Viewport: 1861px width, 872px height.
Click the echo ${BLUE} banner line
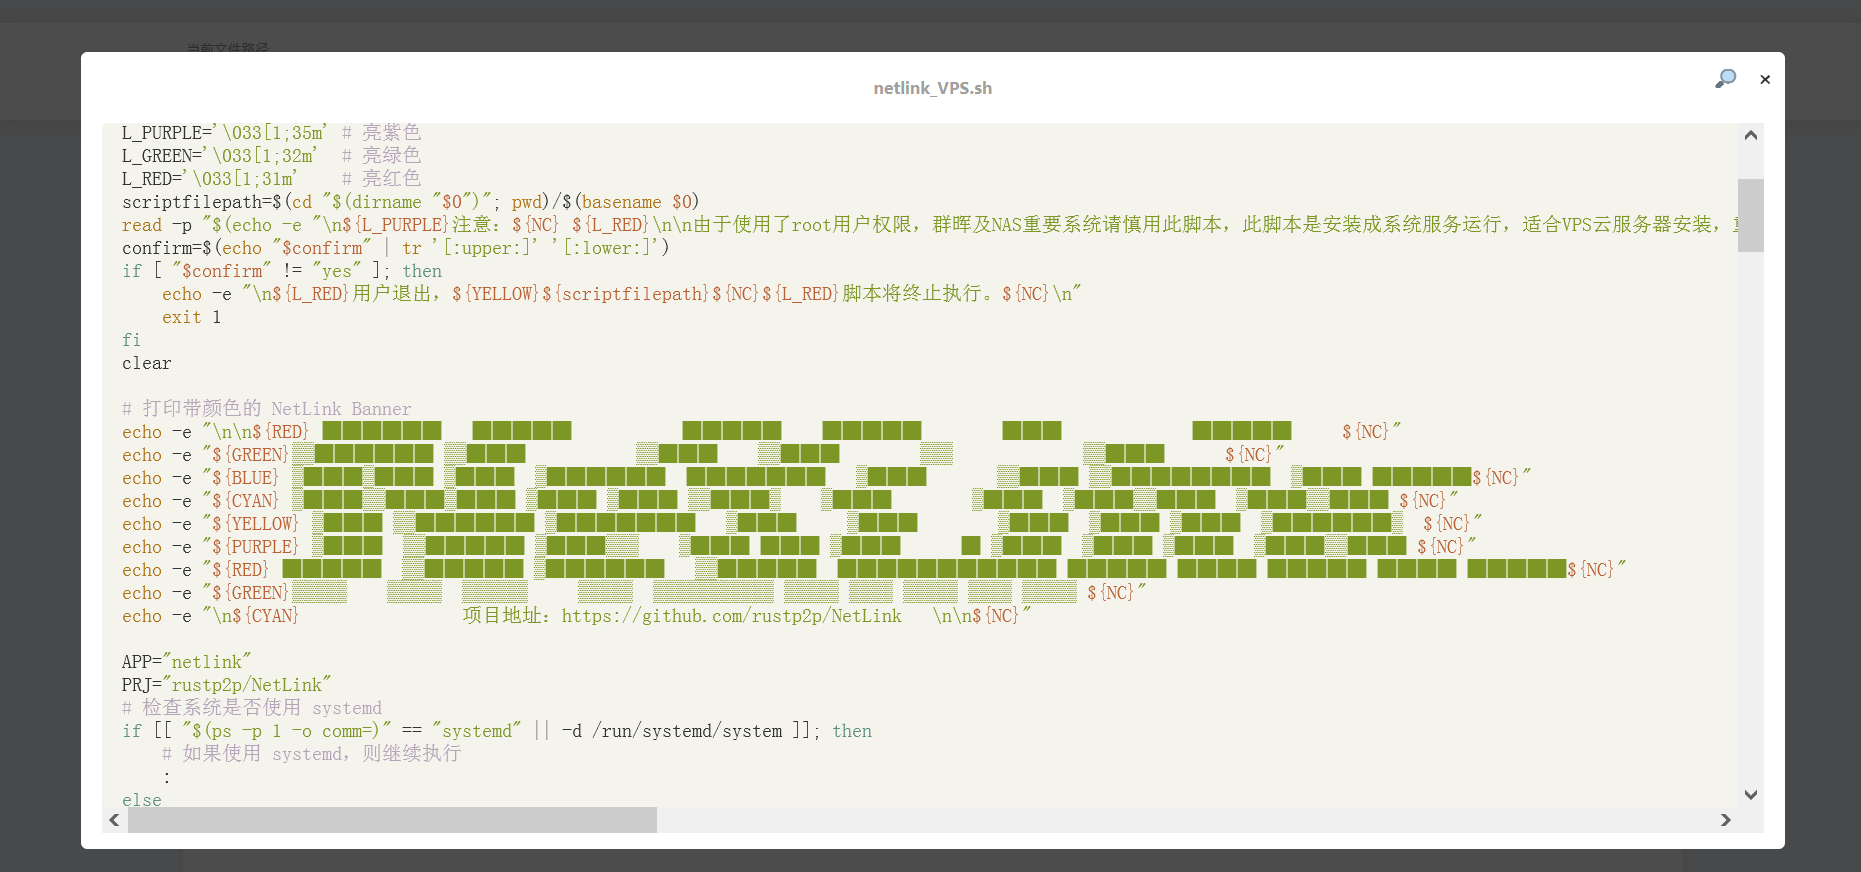826,478
